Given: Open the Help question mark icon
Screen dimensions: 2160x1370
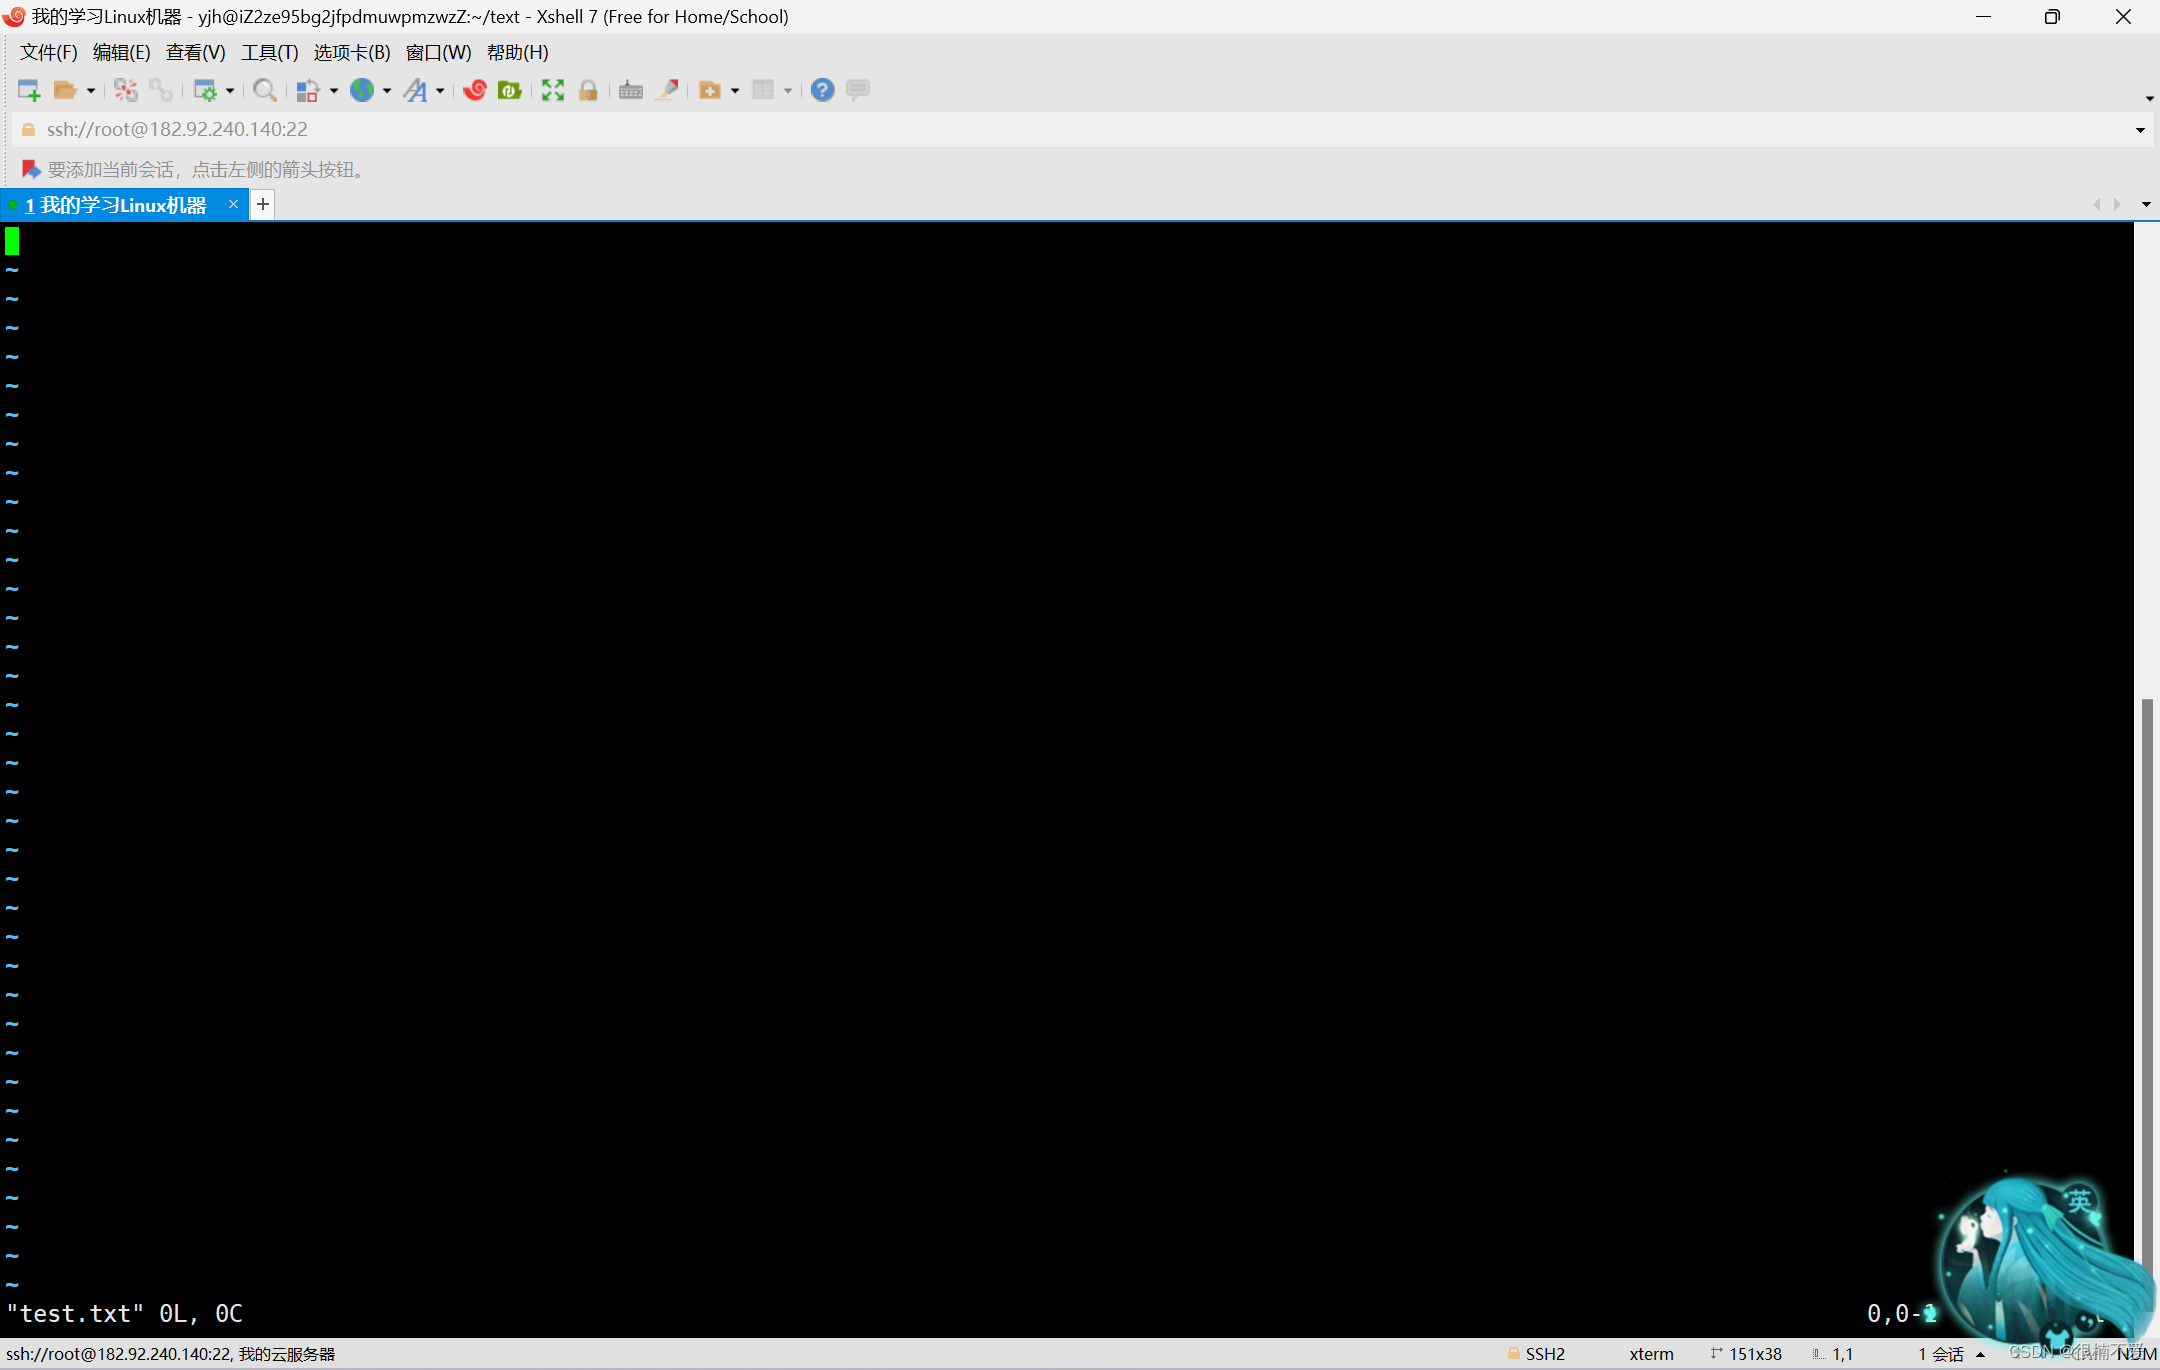Looking at the screenshot, I should [x=822, y=90].
